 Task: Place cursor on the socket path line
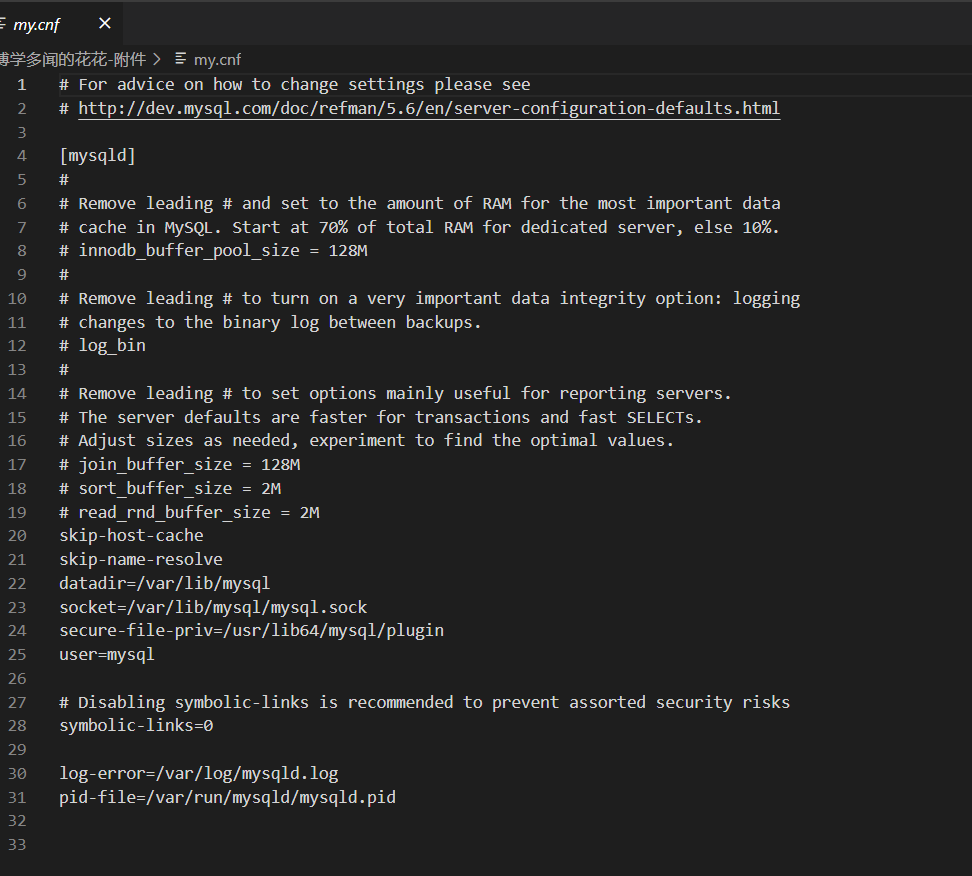213,607
